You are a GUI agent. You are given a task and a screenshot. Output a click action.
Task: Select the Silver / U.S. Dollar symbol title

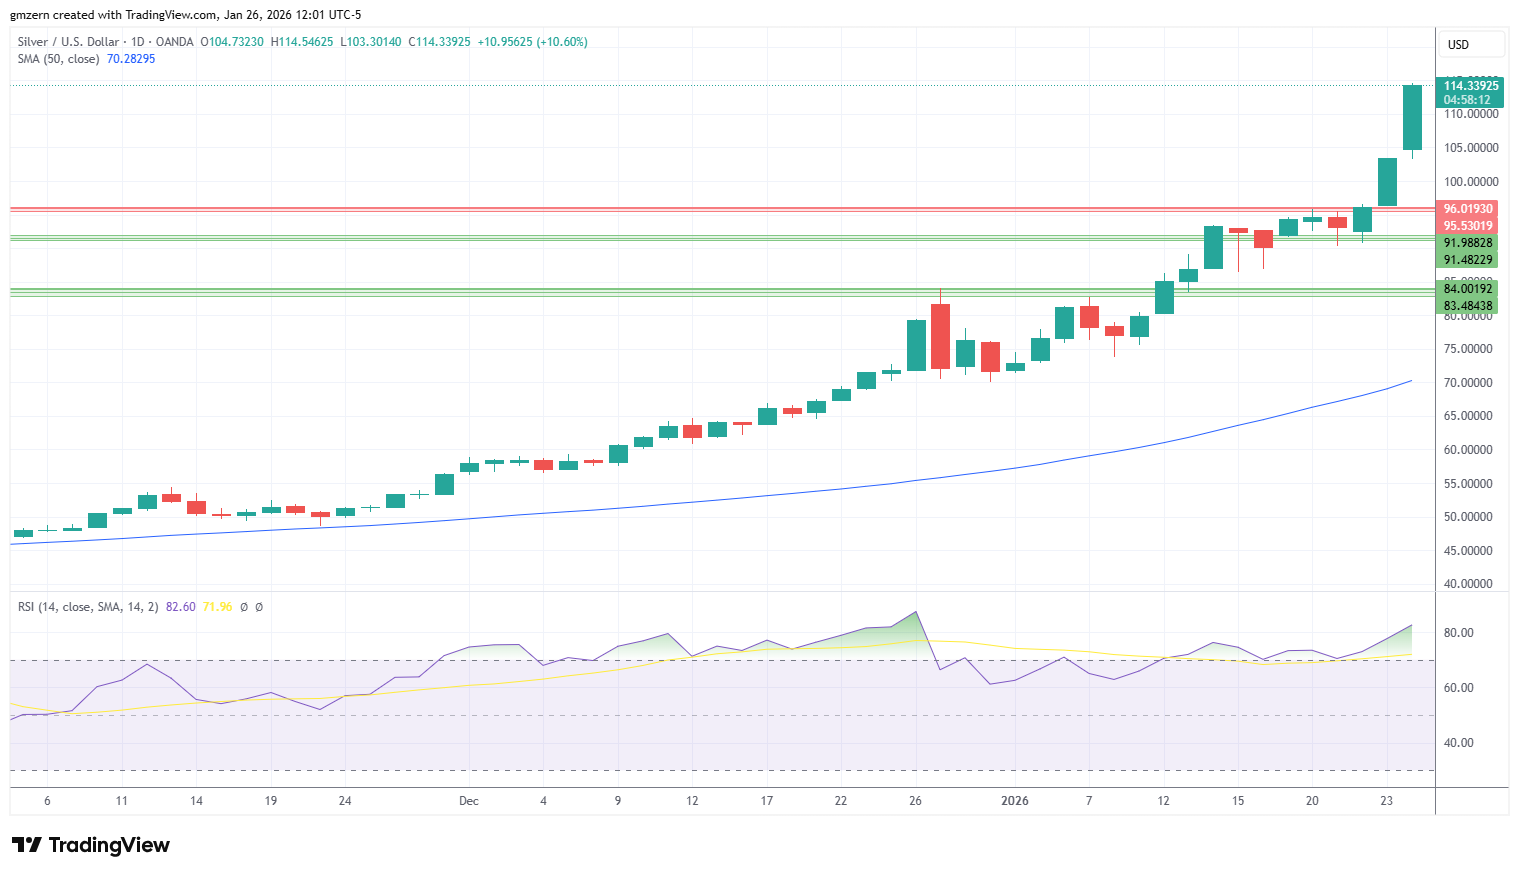(68, 42)
